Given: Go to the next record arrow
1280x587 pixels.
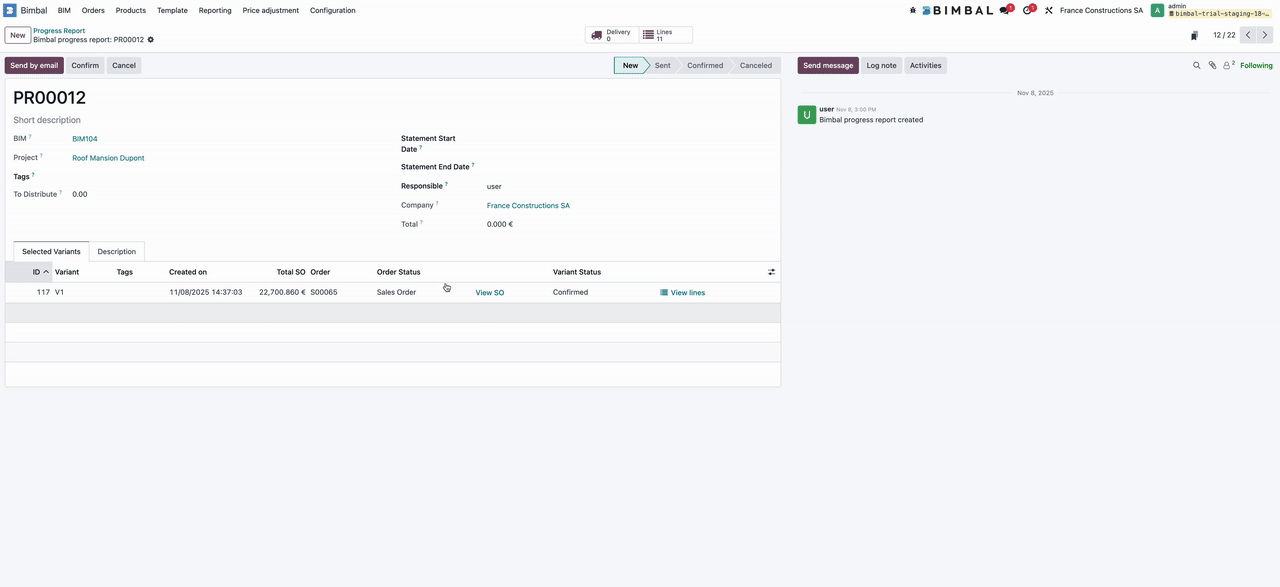Looking at the screenshot, I should [x=1265, y=35].
